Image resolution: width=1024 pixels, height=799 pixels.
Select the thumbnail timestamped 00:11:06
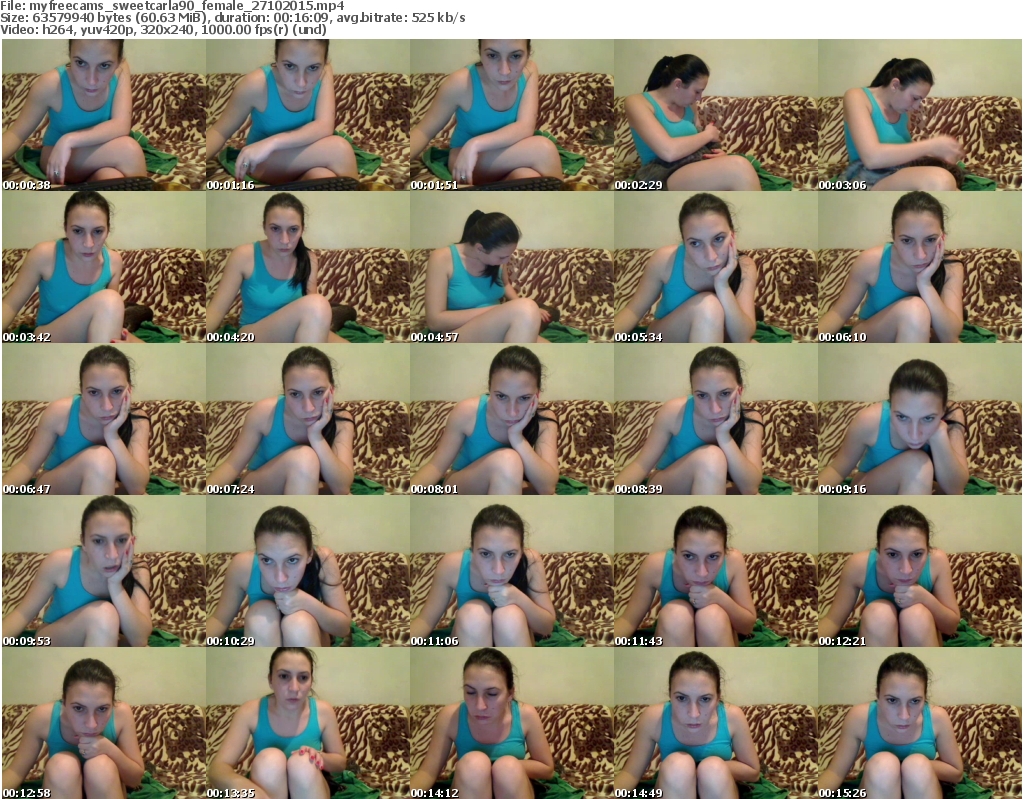tap(512, 571)
